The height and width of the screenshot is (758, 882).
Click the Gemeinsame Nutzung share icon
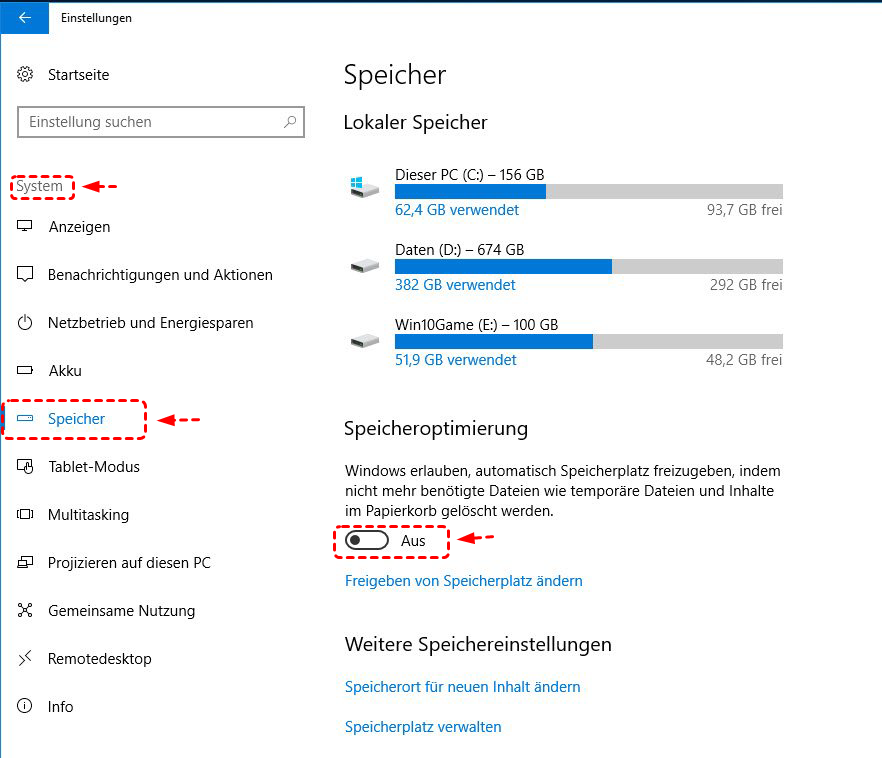point(26,611)
